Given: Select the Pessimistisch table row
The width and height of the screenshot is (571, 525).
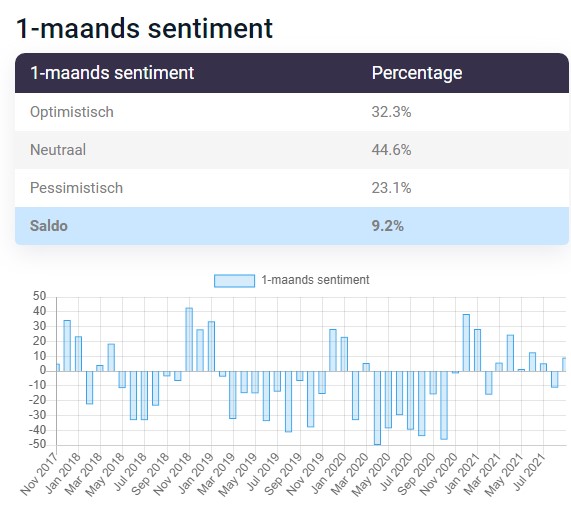Looking at the screenshot, I should pyautogui.click(x=292, y=188).
